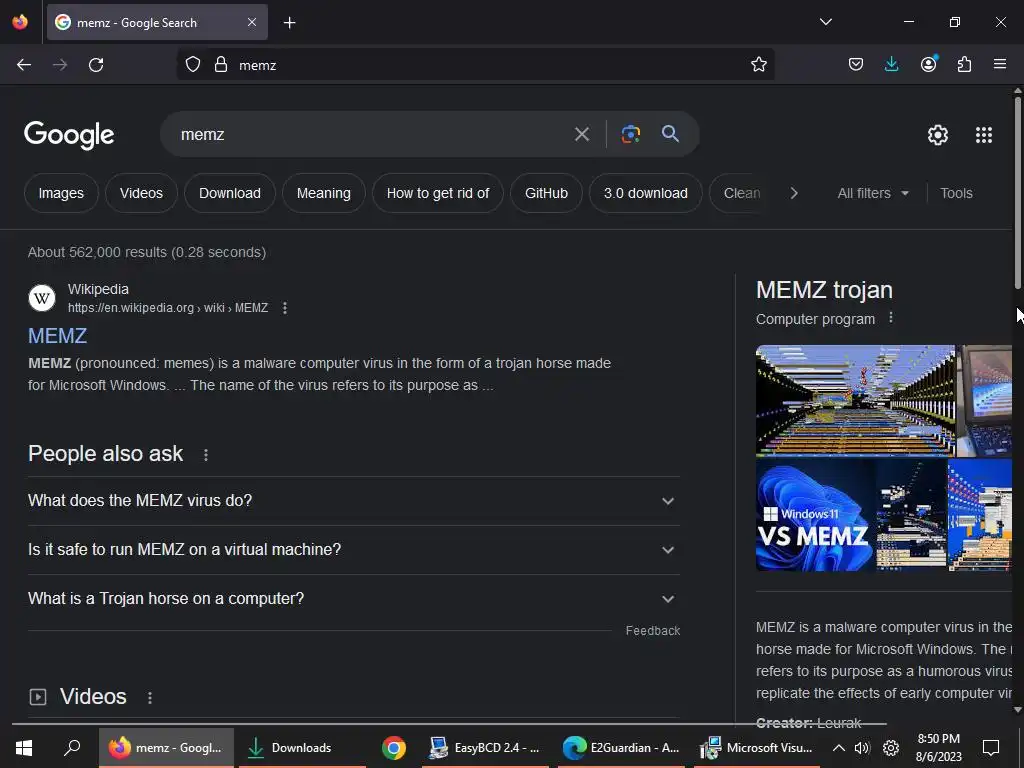Select the GitHub filter chip
The height and width of the screenshot is (768, 1024).
coord(546,193)
